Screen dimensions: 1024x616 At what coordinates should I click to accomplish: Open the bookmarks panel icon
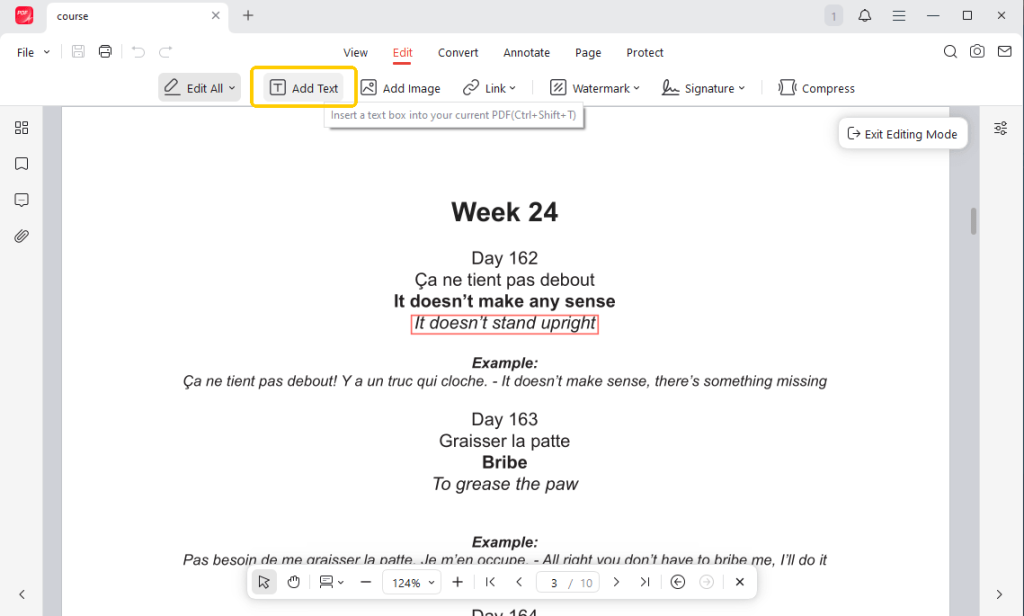[x=22, y=163]
